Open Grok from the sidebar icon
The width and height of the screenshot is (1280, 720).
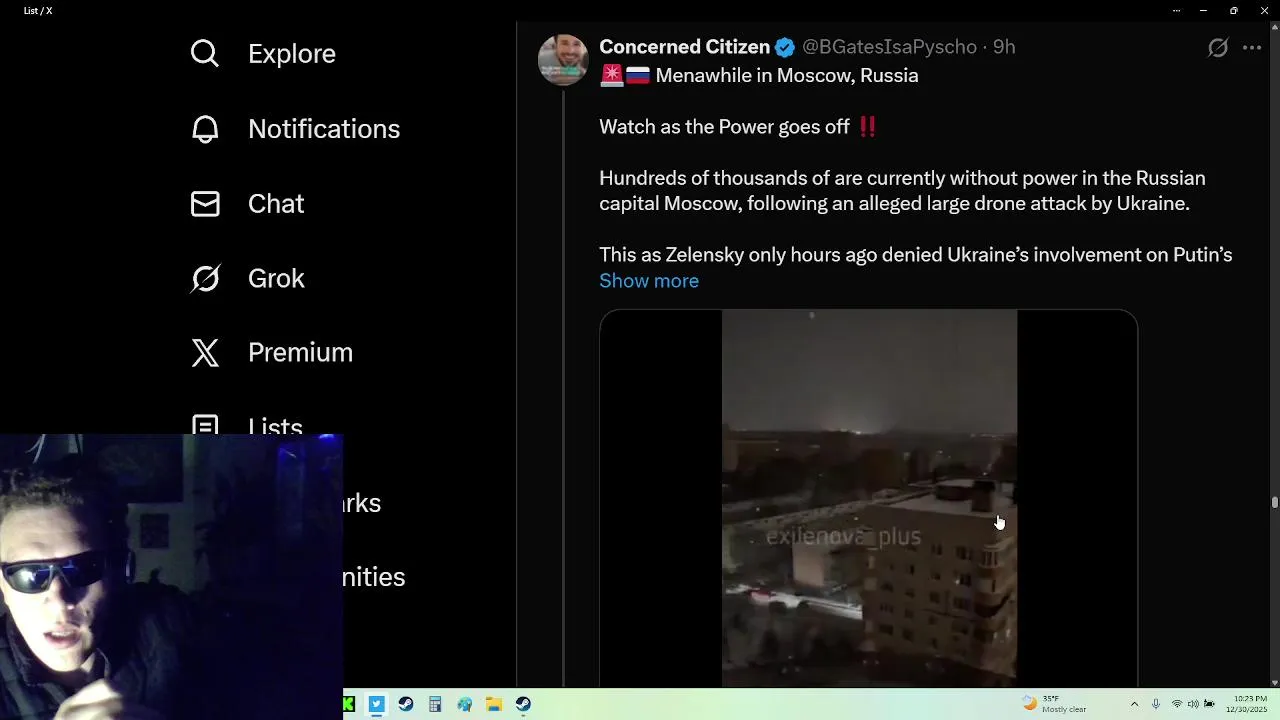tap(205, 278)
